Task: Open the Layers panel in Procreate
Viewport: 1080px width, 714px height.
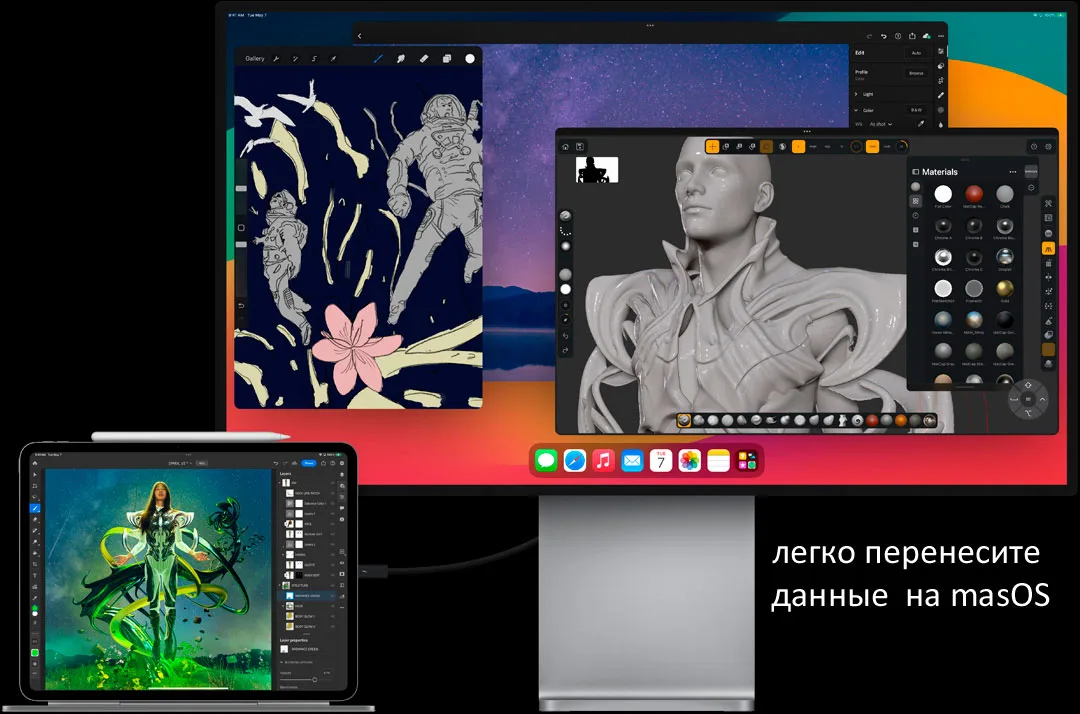Action: point(447,57)
